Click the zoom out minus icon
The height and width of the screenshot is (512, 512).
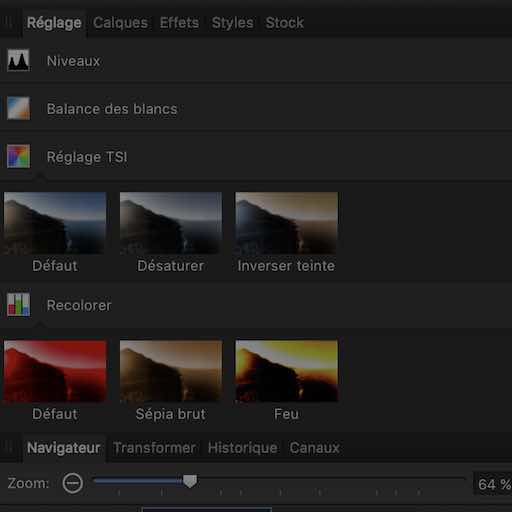pyautogui.click(x=73, y=483)
